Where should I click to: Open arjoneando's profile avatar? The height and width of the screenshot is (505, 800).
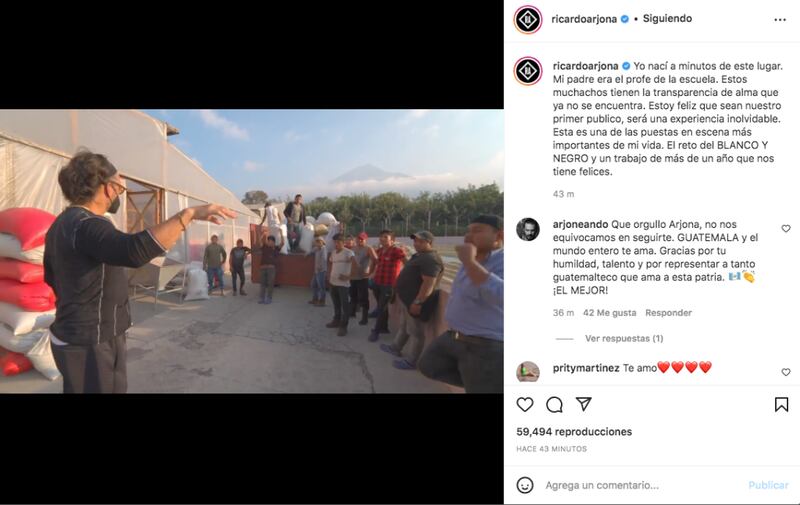coord(528,229)
